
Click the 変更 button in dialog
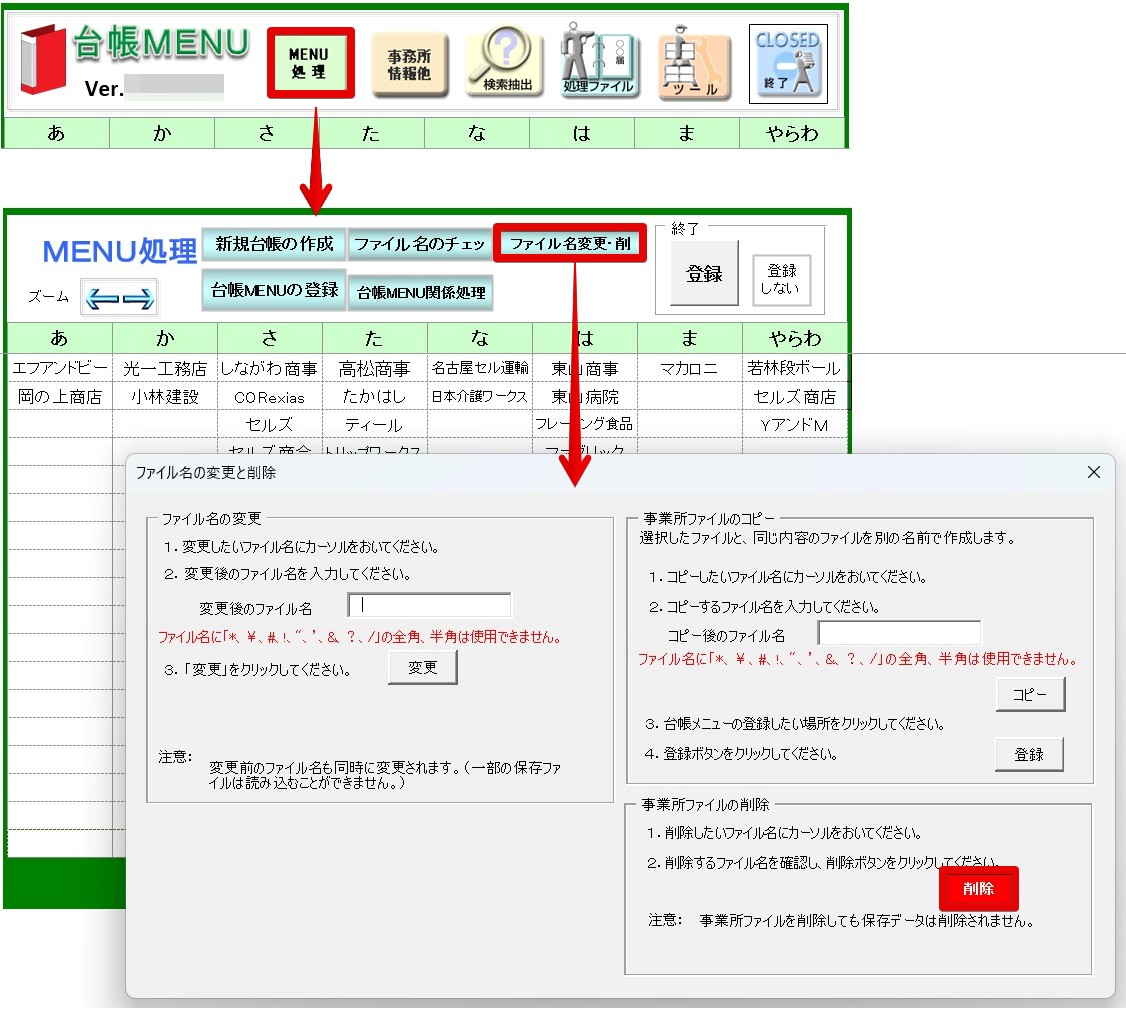[422, 667]
